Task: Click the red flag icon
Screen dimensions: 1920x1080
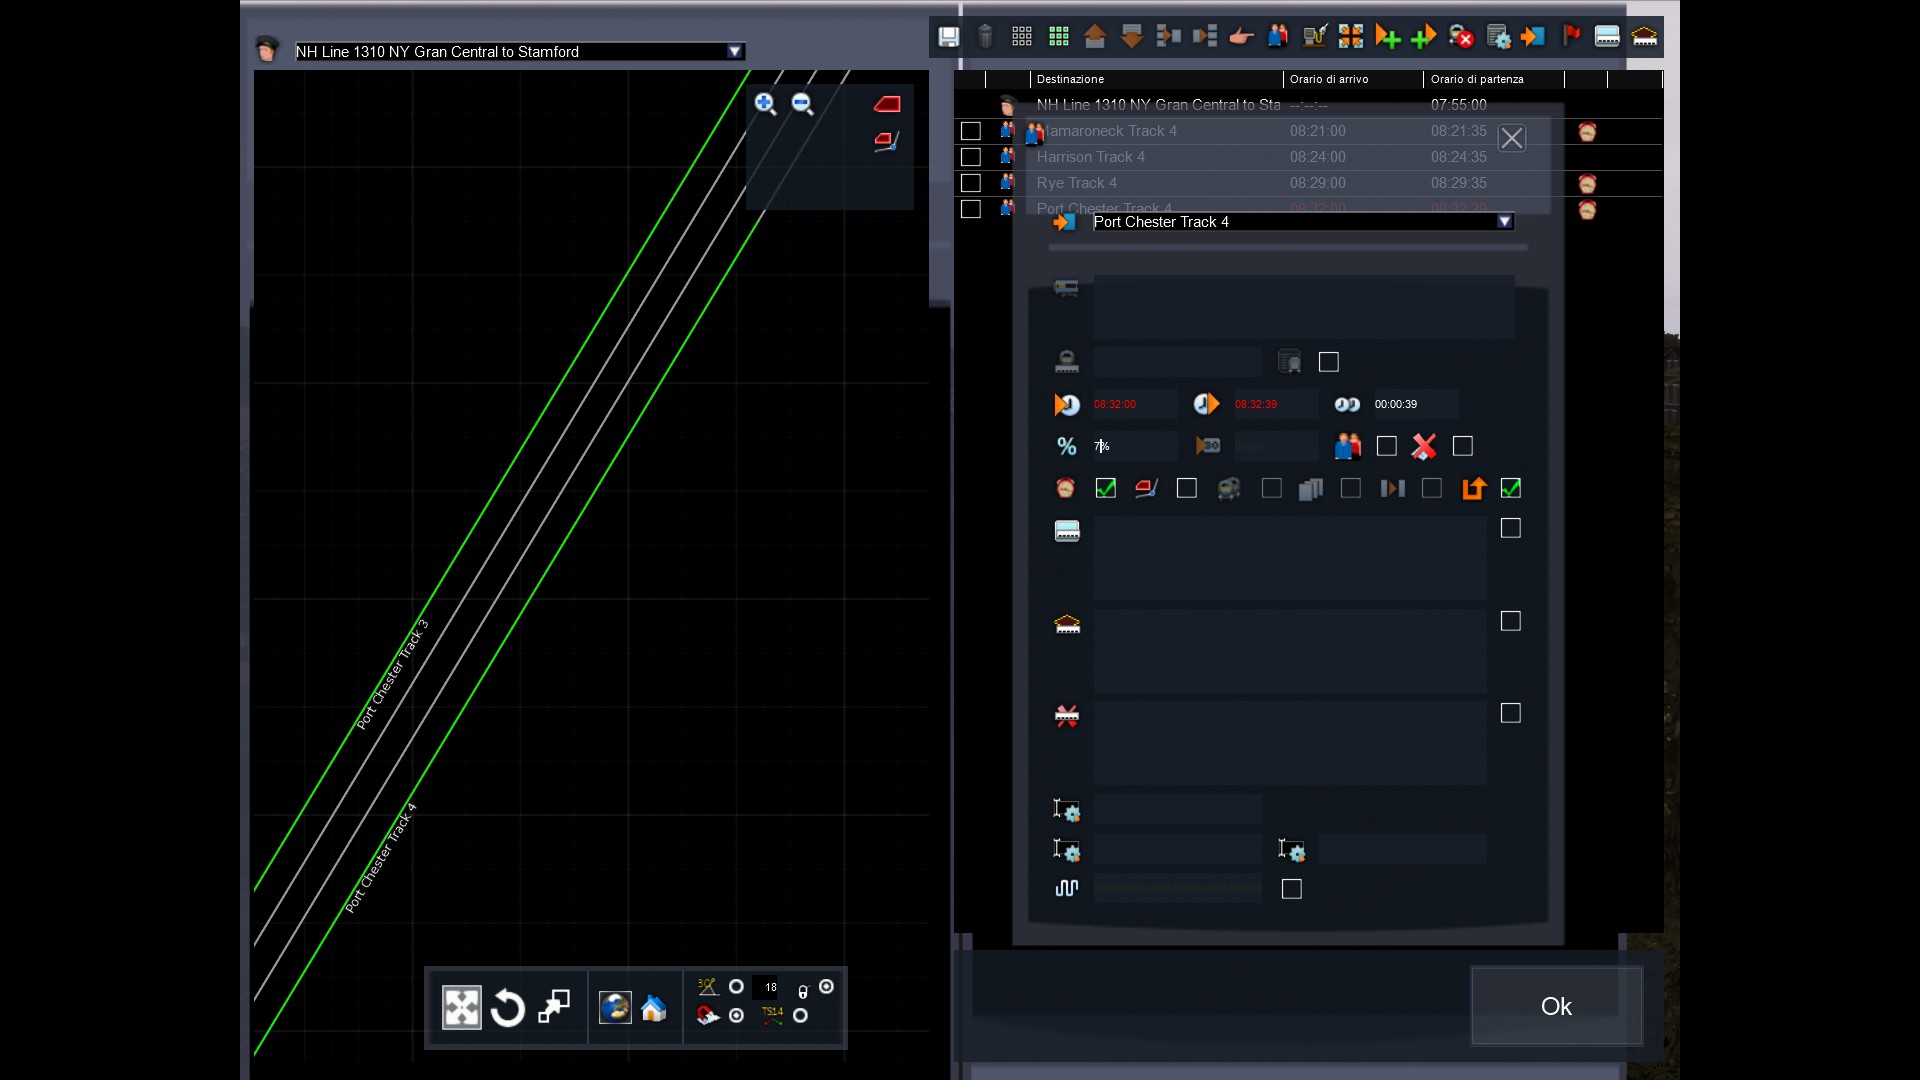Action: 1571,37
